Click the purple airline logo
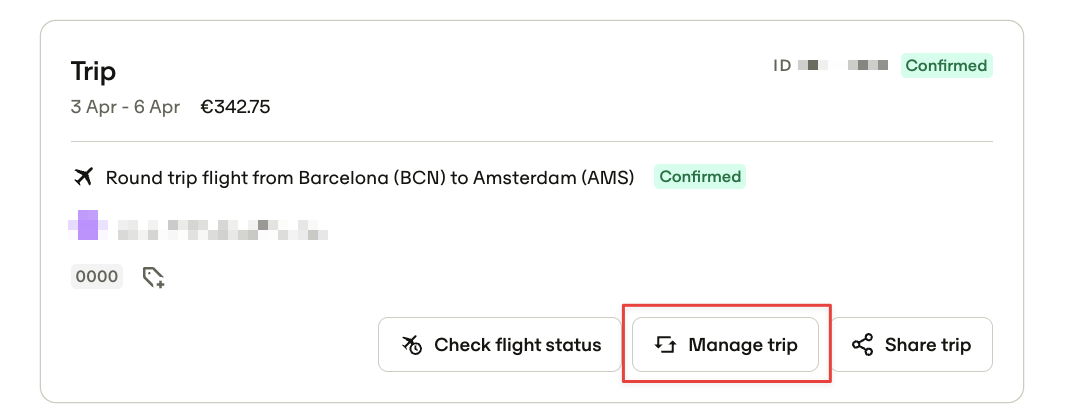1070x419 pixels. point(87,225)
